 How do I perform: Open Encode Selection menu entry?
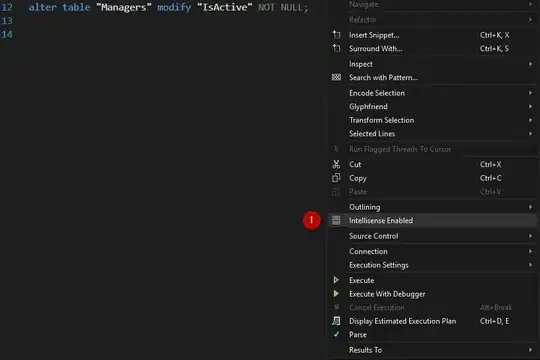click(x=432, y=93)
